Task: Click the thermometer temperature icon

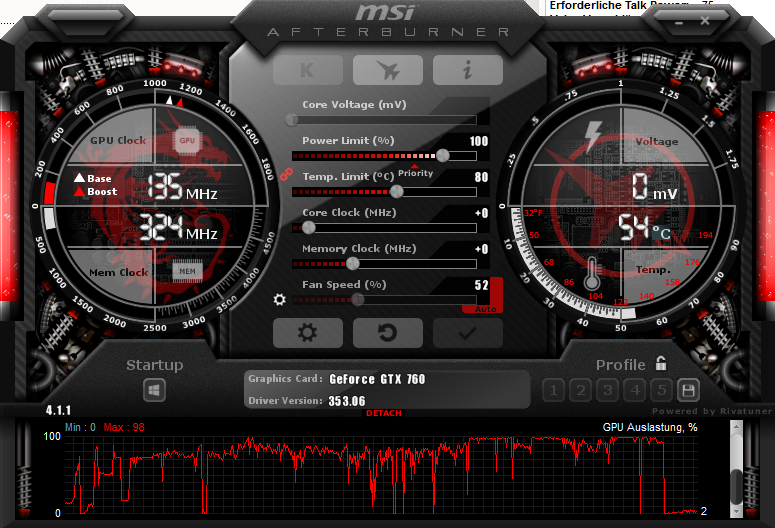Action: [592, 273]
